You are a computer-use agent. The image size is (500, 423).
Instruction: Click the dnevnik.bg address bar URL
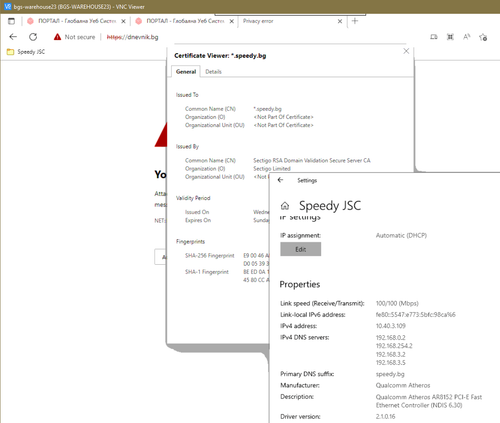tap(132, 37)
